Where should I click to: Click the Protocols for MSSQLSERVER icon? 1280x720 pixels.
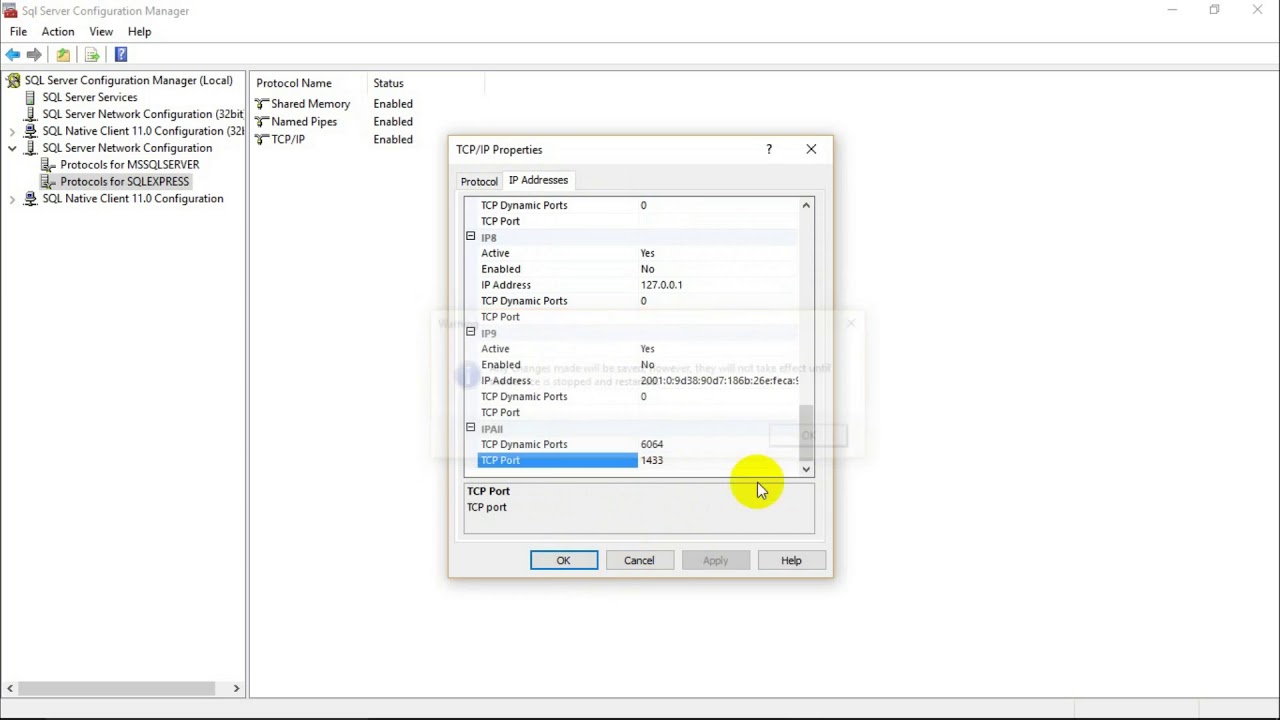[48, 165]
